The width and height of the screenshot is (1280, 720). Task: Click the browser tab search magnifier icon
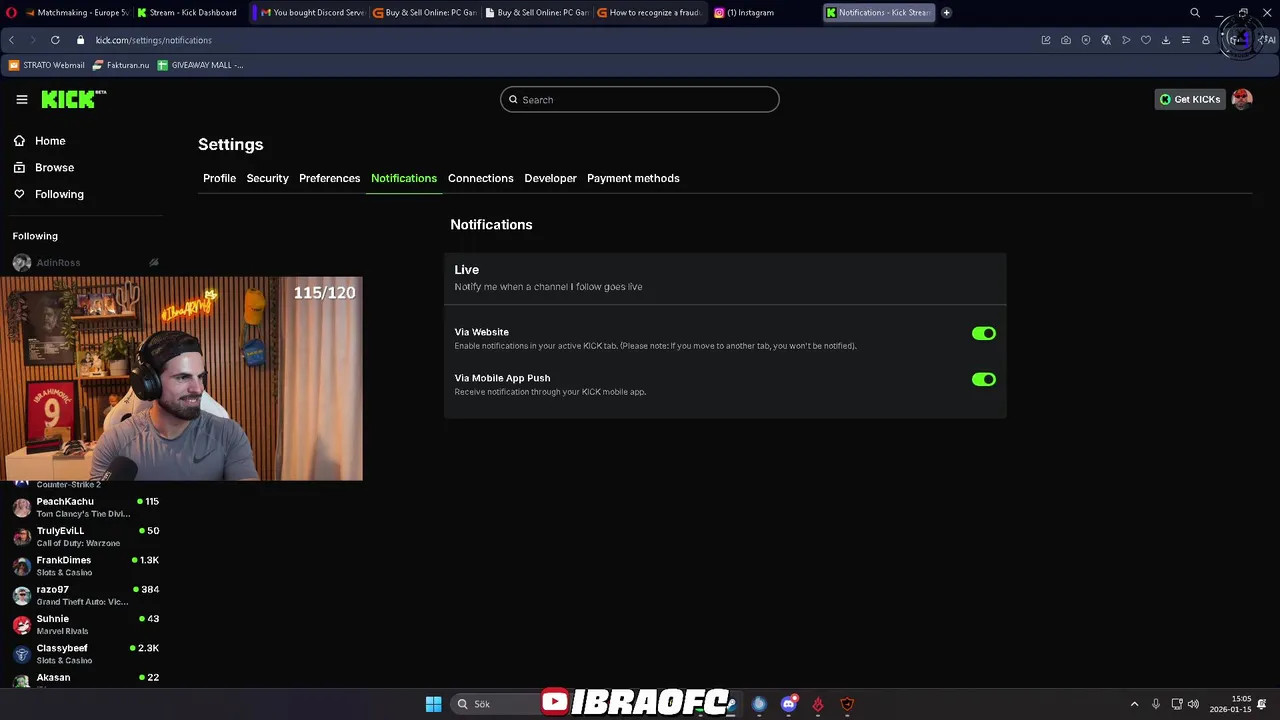(1195, 13)
